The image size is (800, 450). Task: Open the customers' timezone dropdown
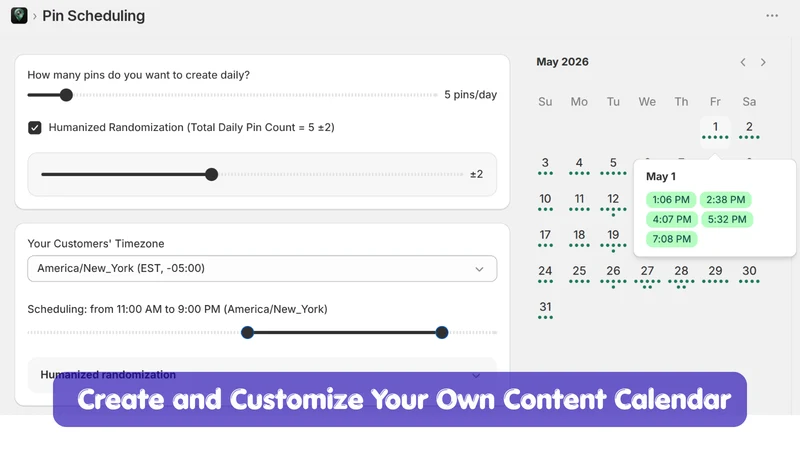click(262, 268)
